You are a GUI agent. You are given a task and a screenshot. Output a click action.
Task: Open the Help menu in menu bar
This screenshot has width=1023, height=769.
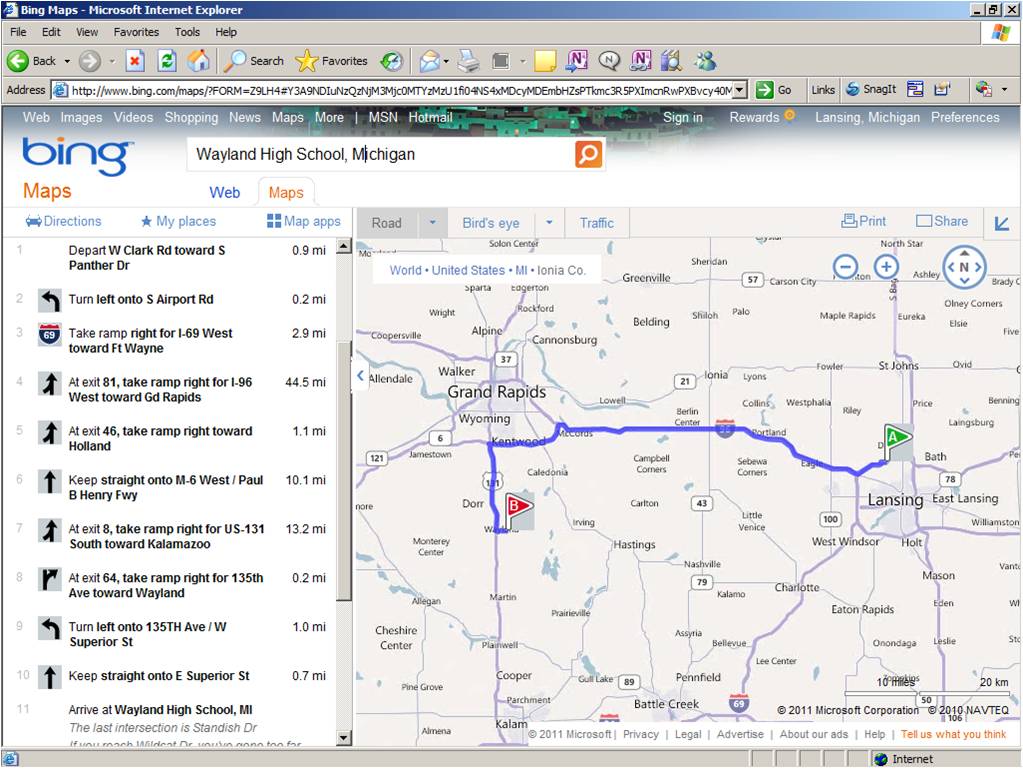[x=226, y=32]
